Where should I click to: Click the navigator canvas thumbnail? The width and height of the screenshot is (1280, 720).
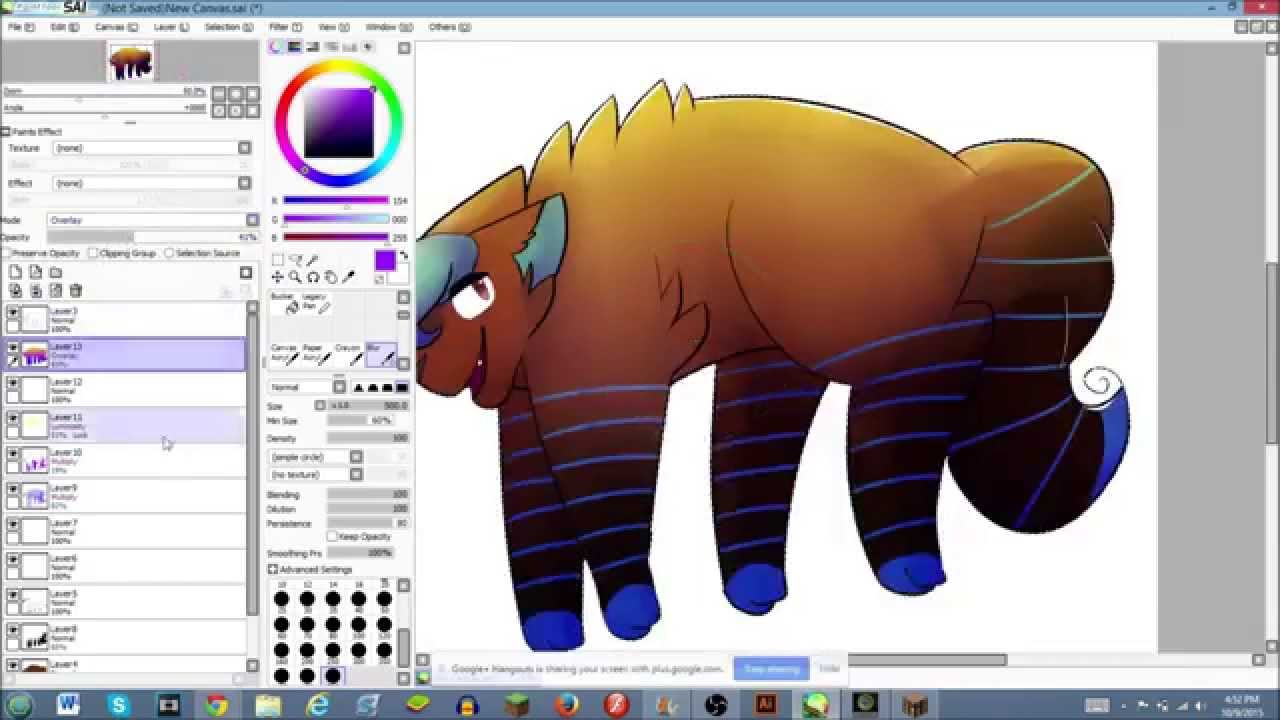[x=131, y=62]
